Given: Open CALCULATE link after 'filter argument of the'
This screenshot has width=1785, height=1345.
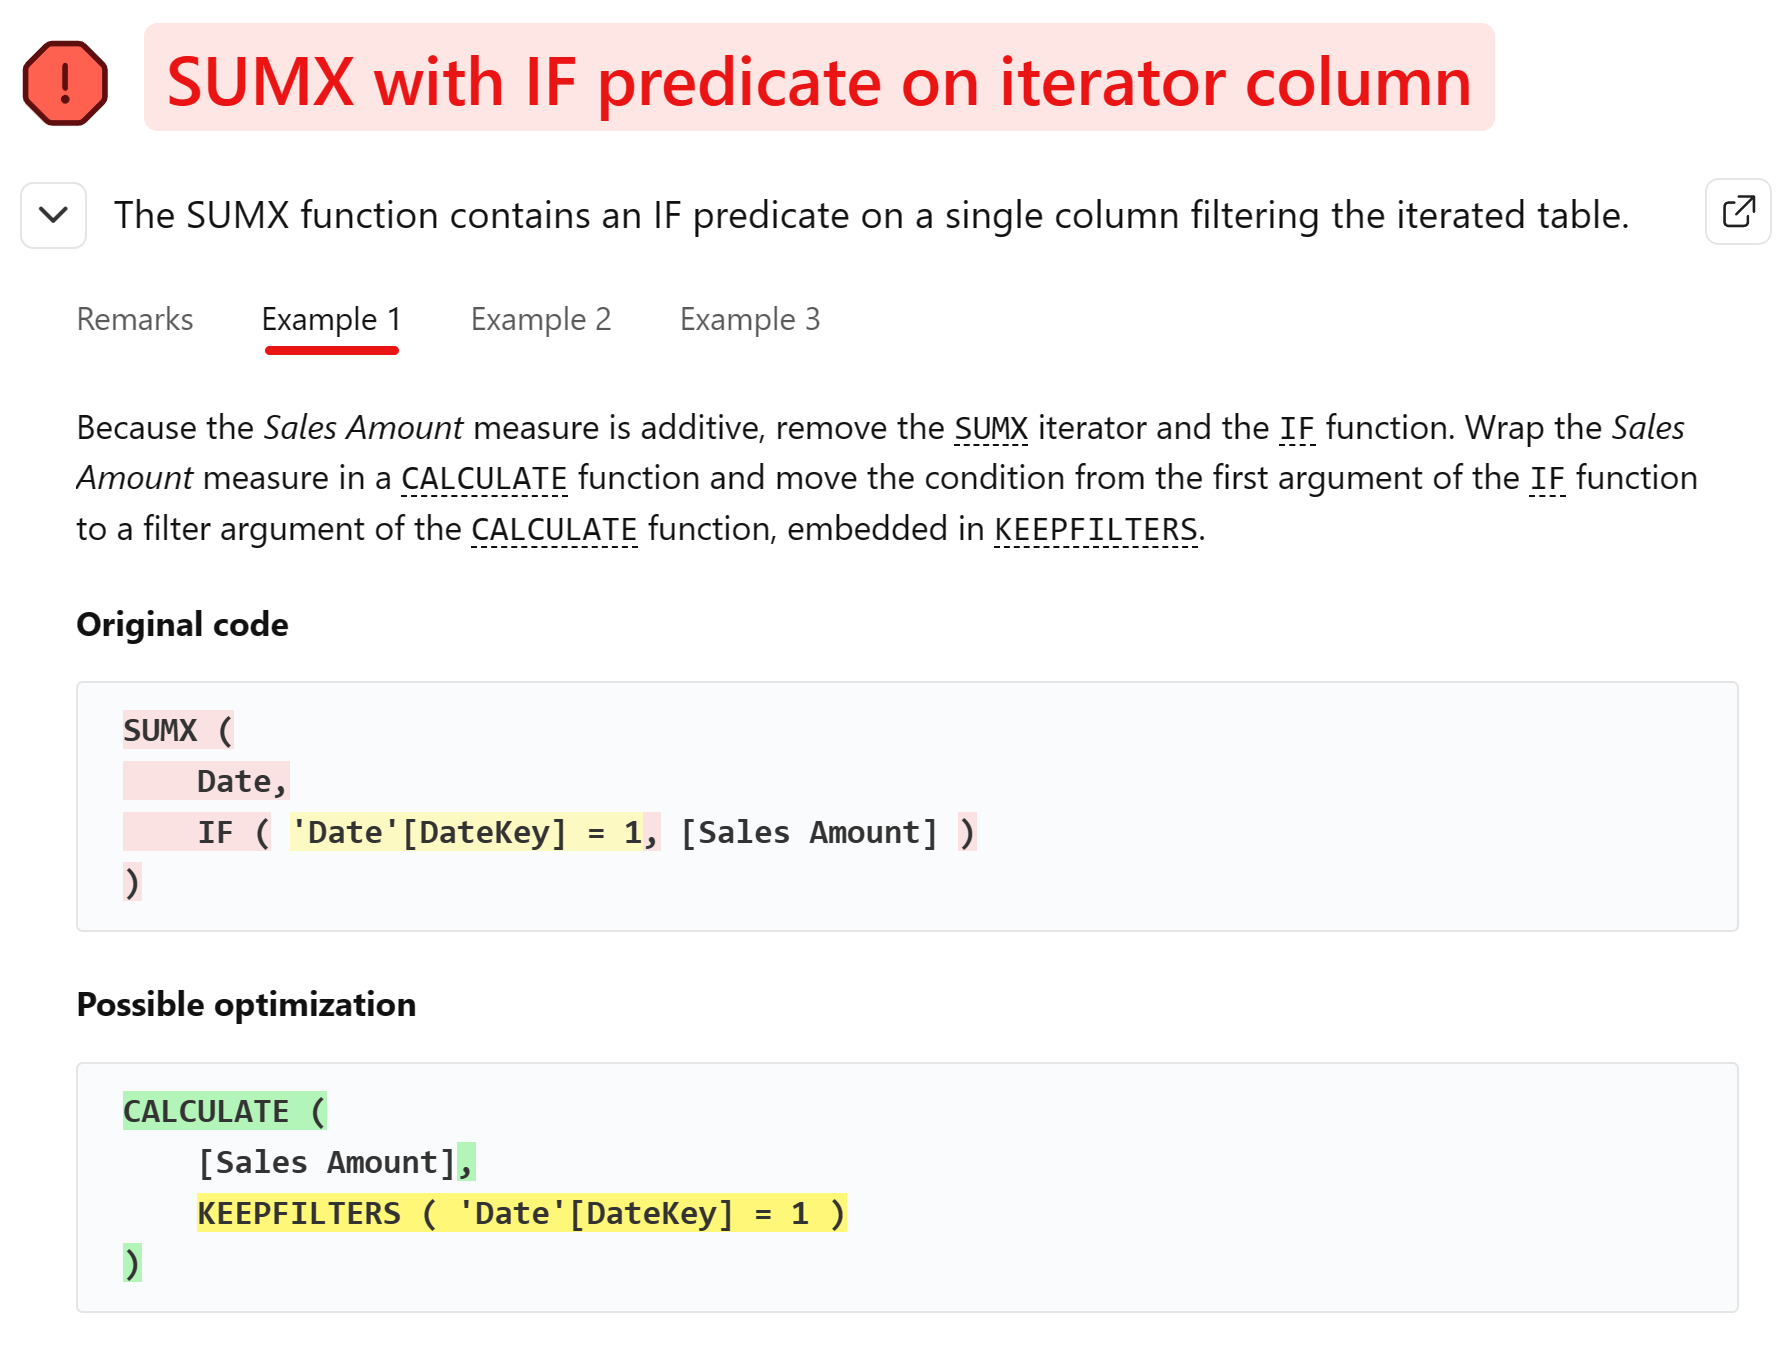Looking at the screenshot, I should (554, 529).
